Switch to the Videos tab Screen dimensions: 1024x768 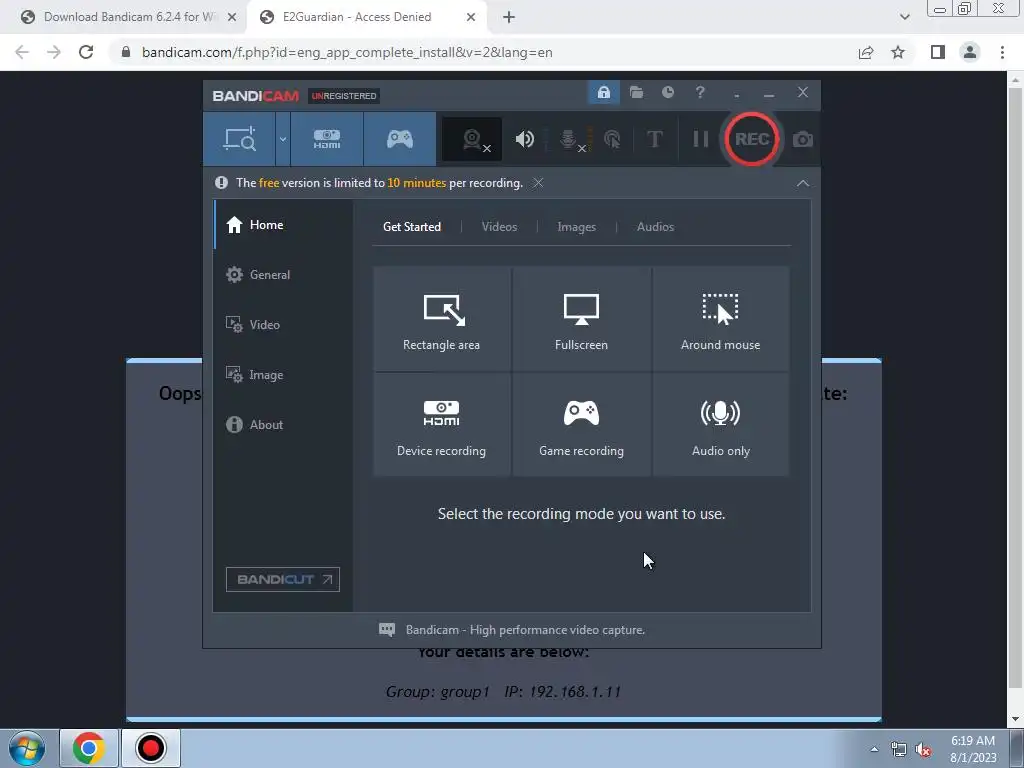(x=500, y=227)
